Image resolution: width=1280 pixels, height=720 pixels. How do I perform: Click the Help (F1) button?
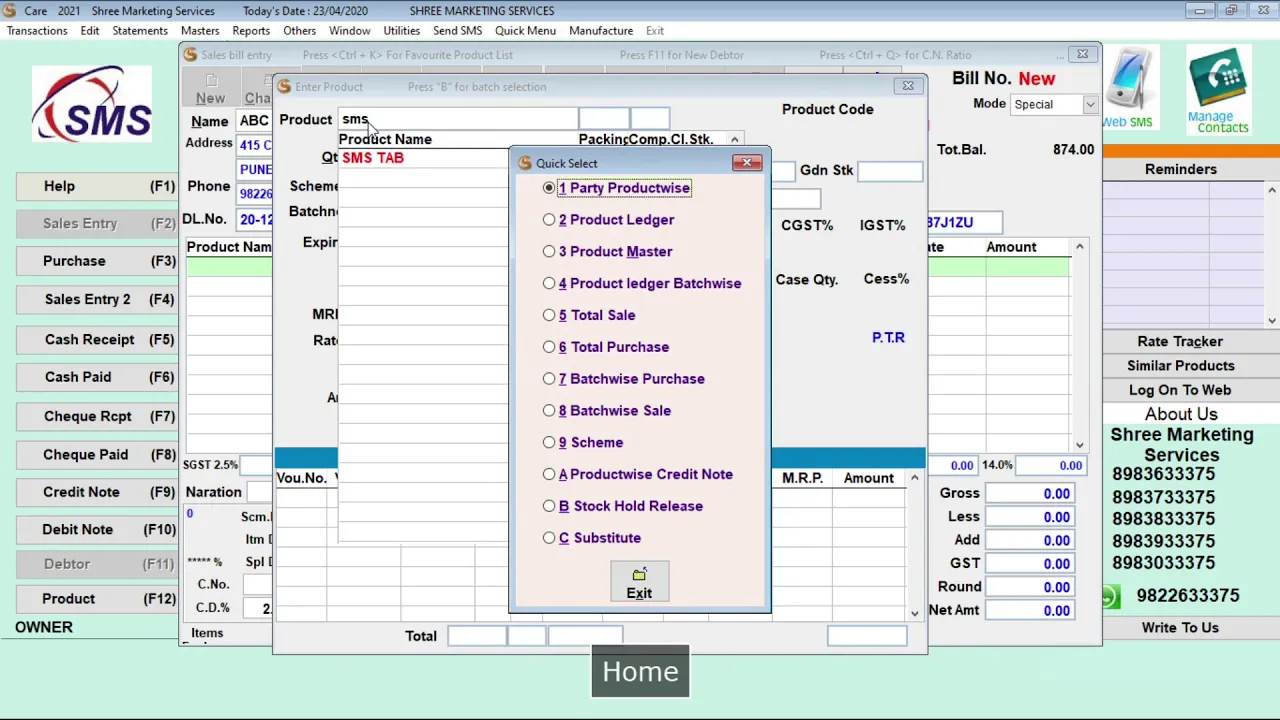(97, 186)
